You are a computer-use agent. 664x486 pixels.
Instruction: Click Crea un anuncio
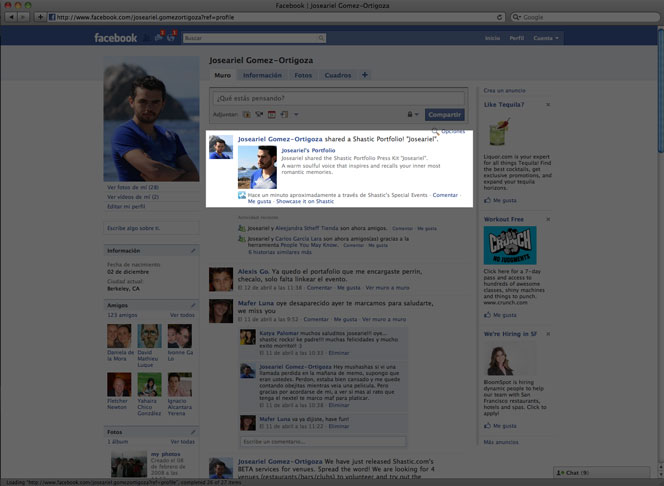click(504, 91)
